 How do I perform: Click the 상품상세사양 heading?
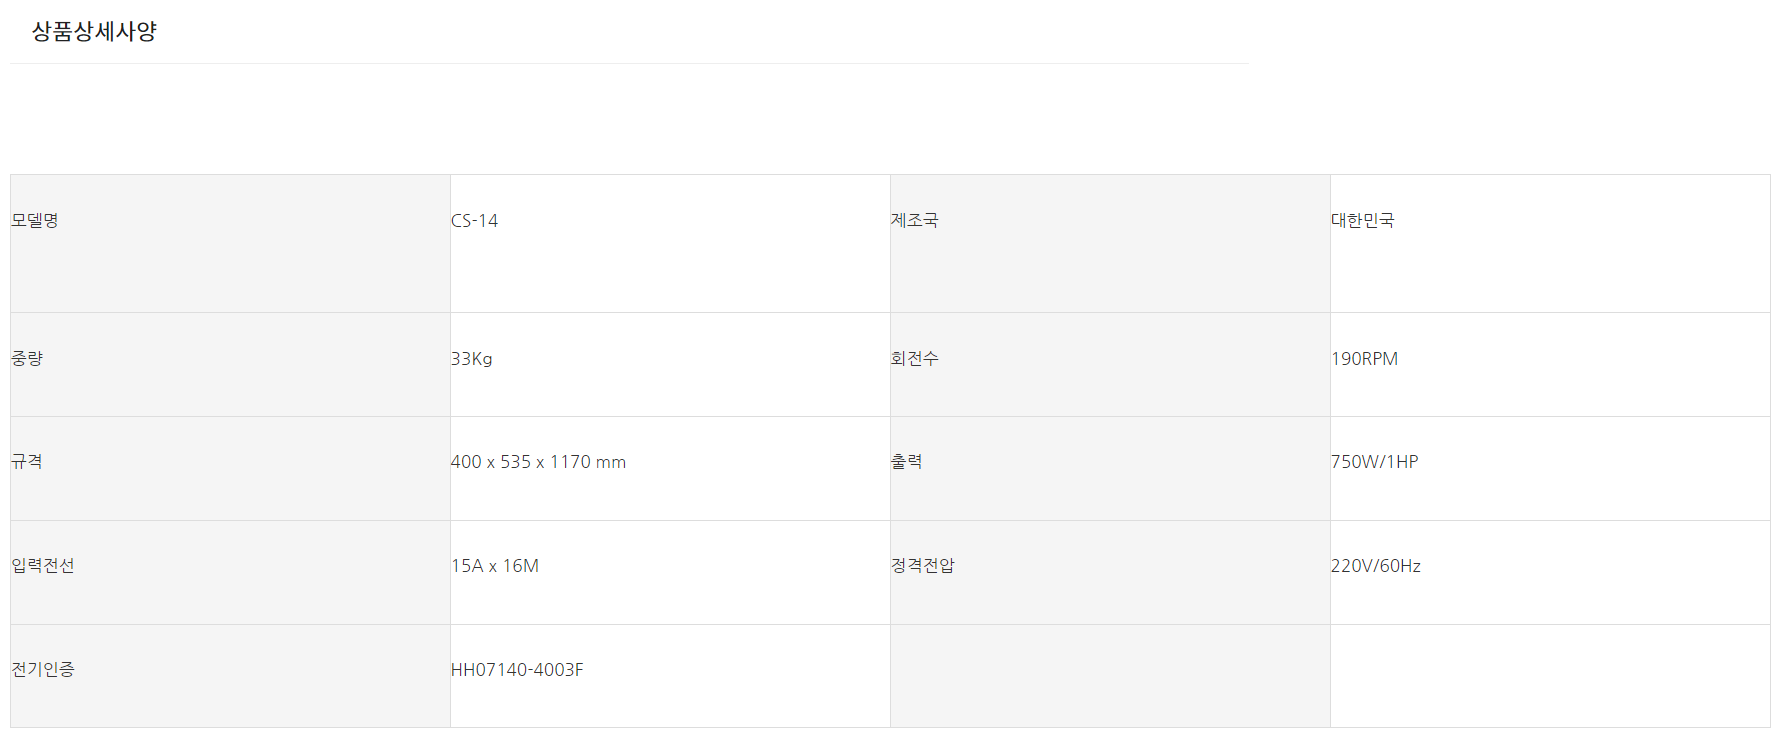click(x=94, y=32)
